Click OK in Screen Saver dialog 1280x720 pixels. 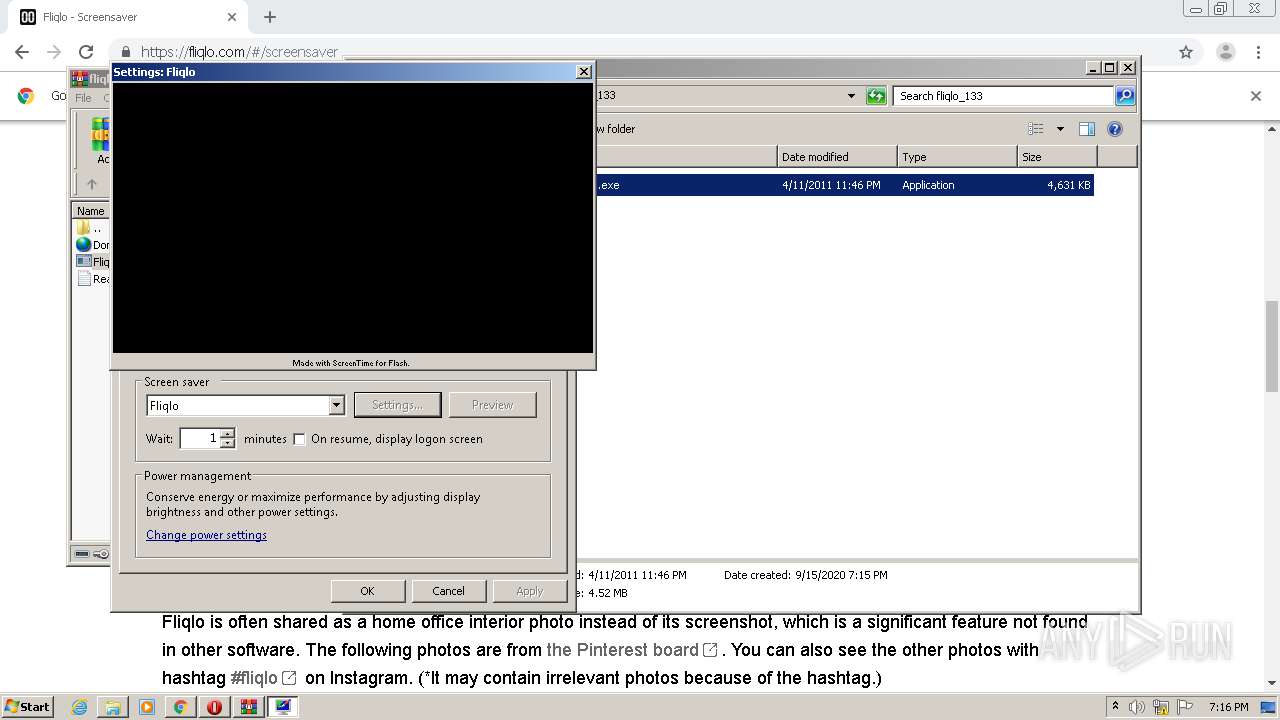coord(367,591)
